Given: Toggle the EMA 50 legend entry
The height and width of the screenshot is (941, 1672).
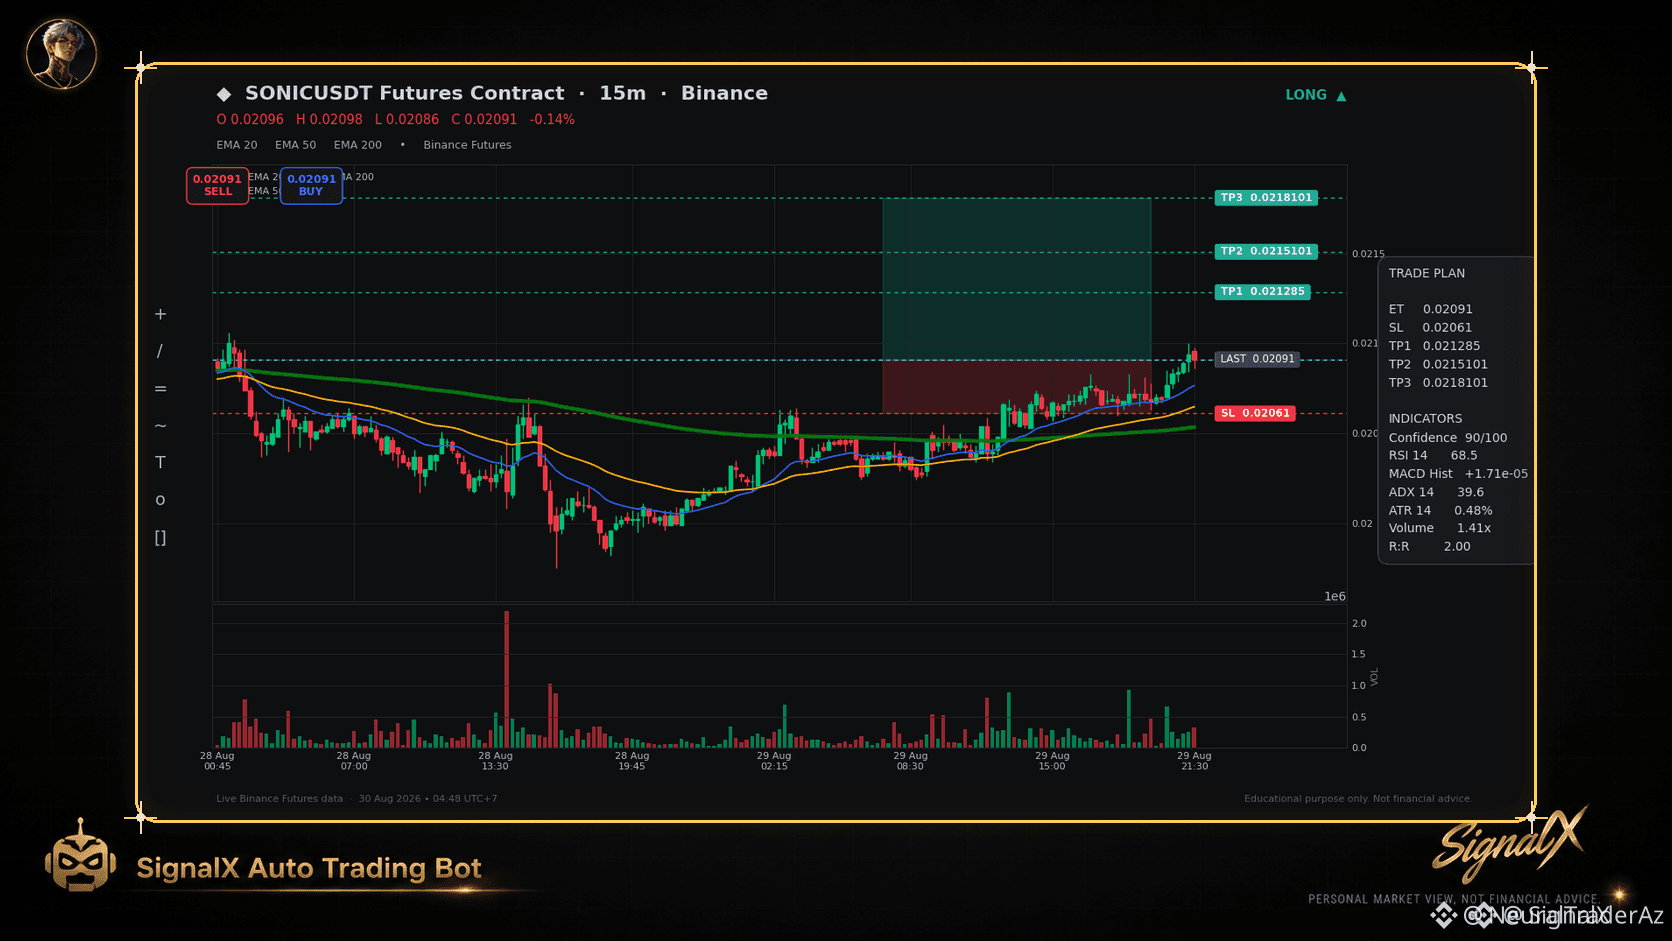Looking at the screenshot, I should click(295, 145).
